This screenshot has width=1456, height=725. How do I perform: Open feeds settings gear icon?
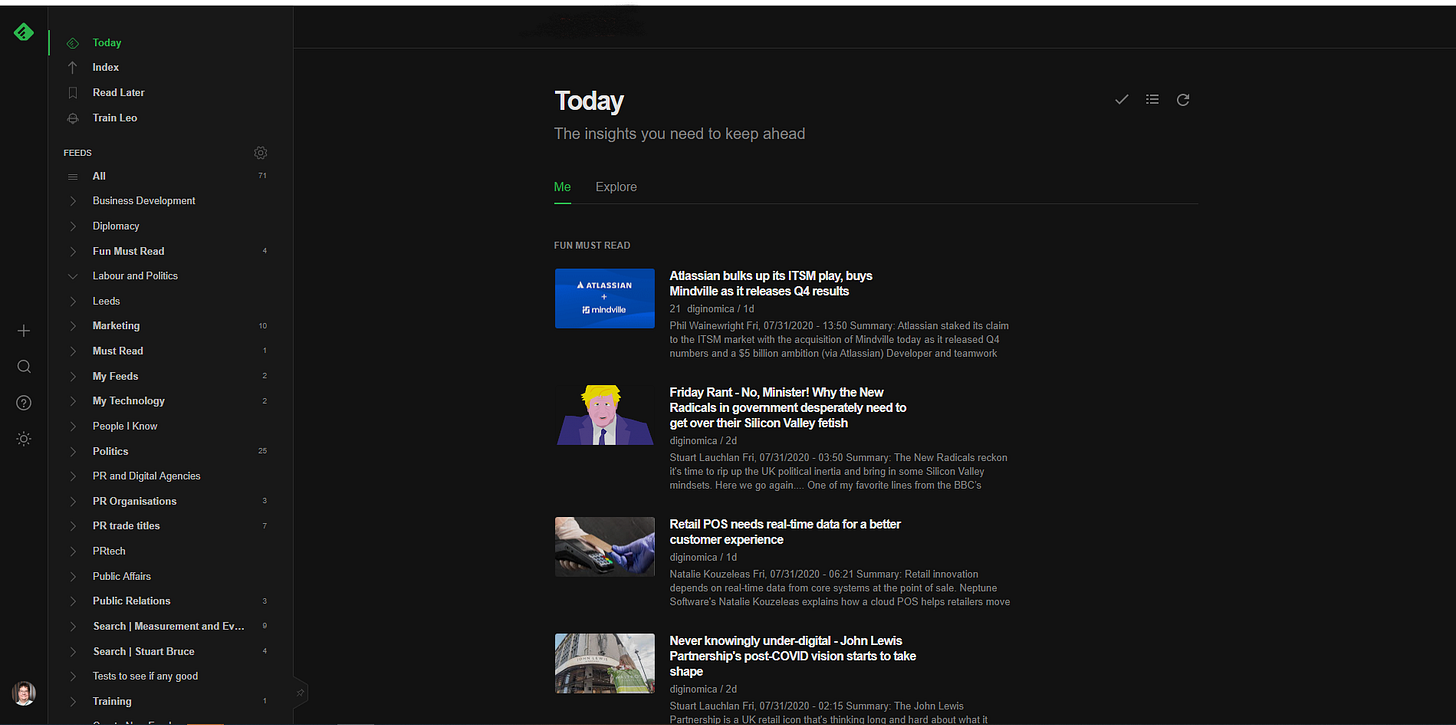pyautogui.click(x=261, y=153)
